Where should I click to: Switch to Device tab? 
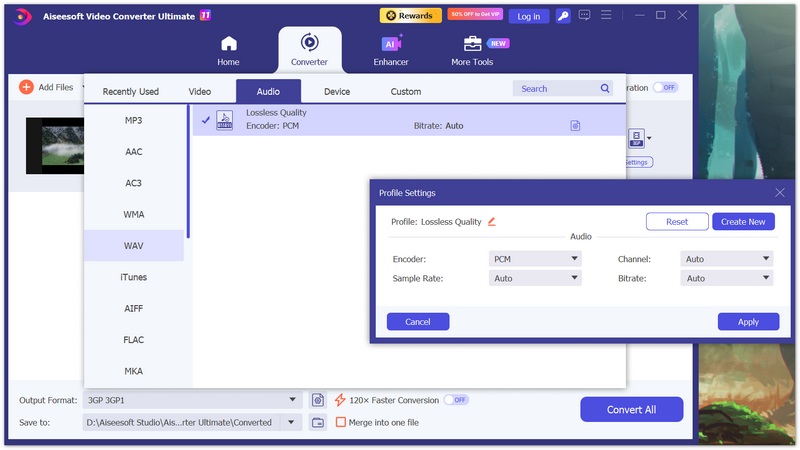tap(337, 92)
